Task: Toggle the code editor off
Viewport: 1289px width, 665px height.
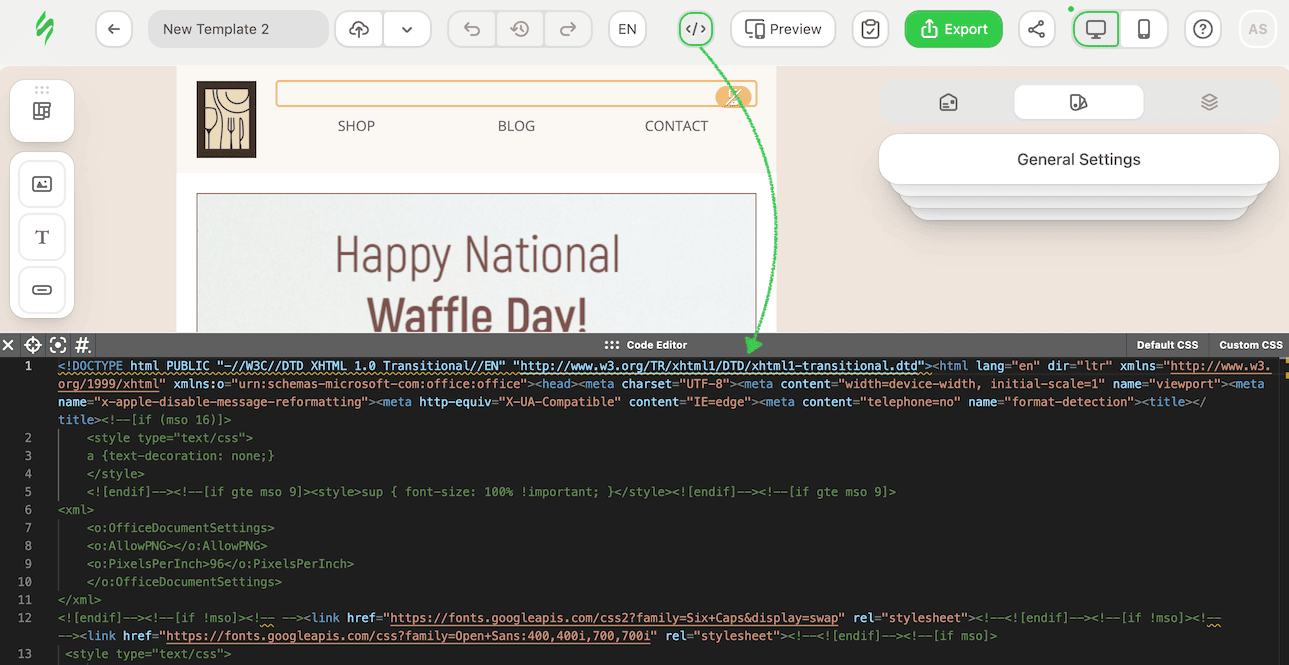Action: coord(695,29)
